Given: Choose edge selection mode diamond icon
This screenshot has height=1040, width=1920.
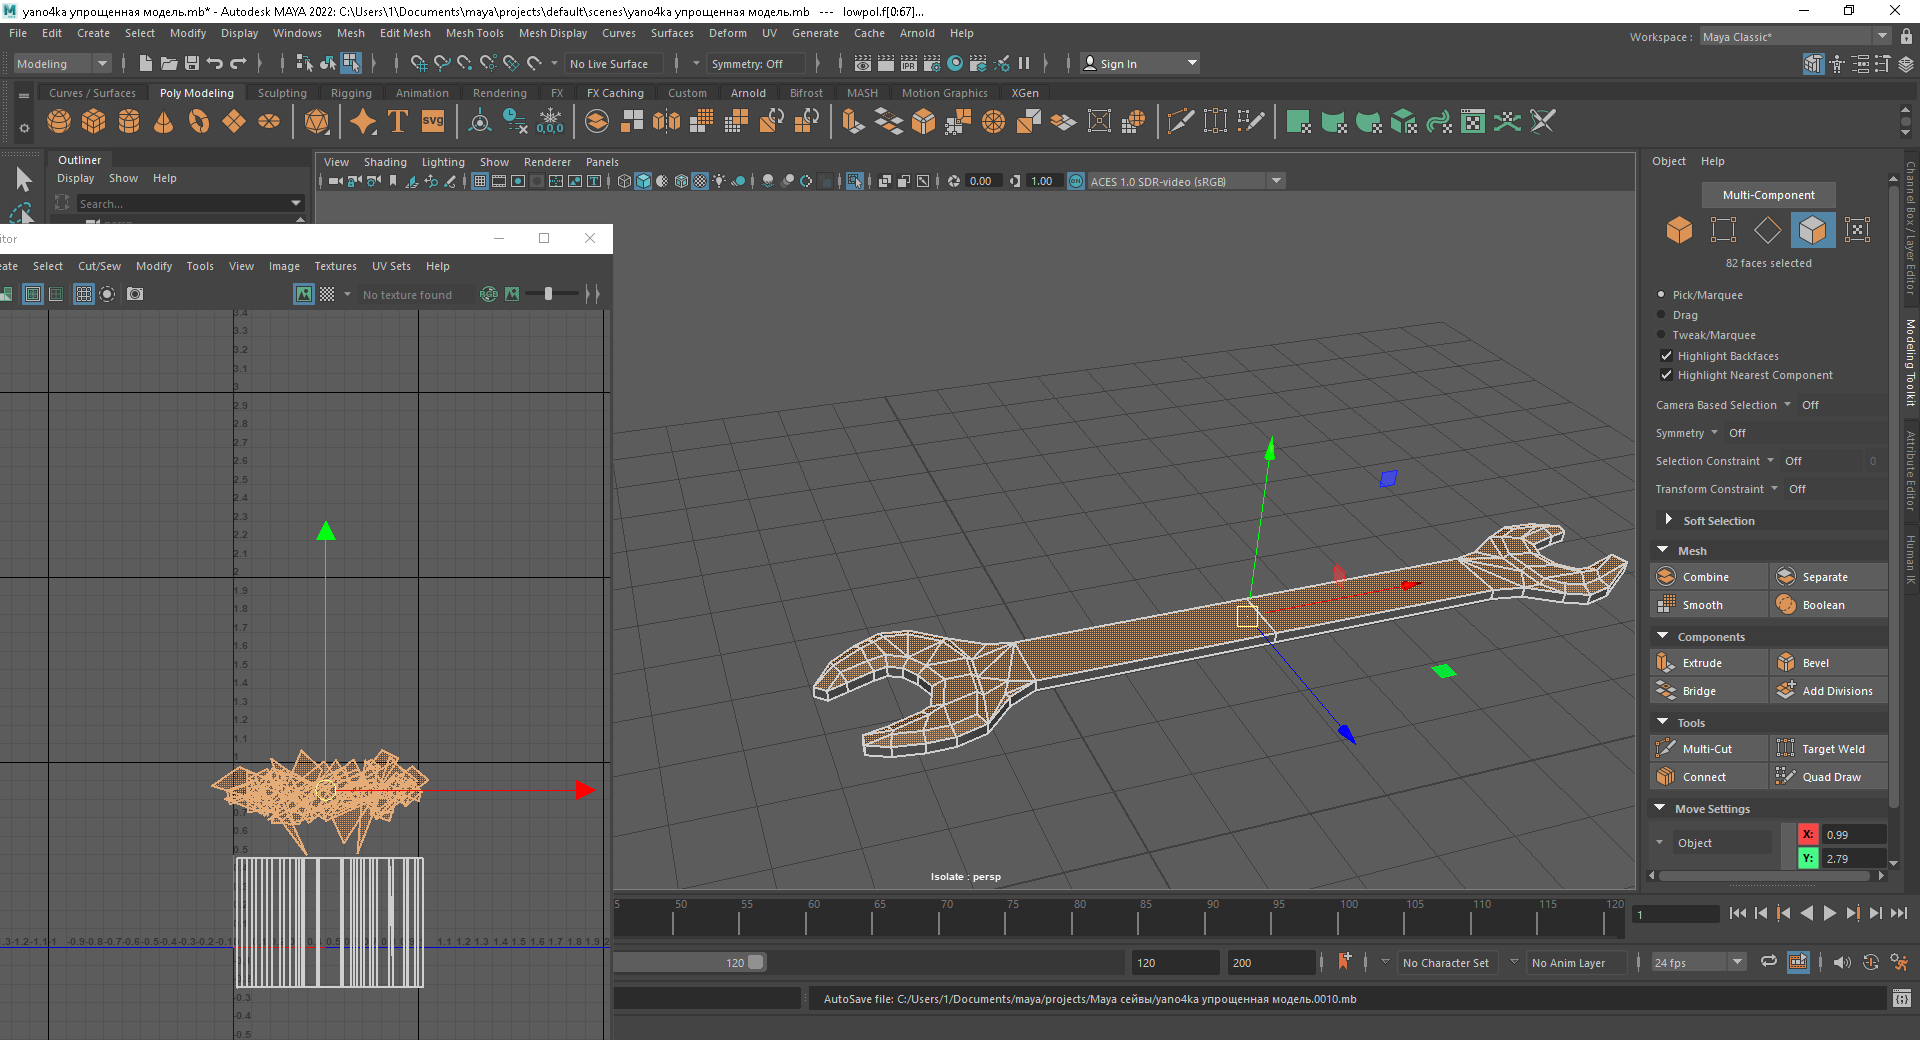Looking at the screenshot, I should coord(1768,230).
